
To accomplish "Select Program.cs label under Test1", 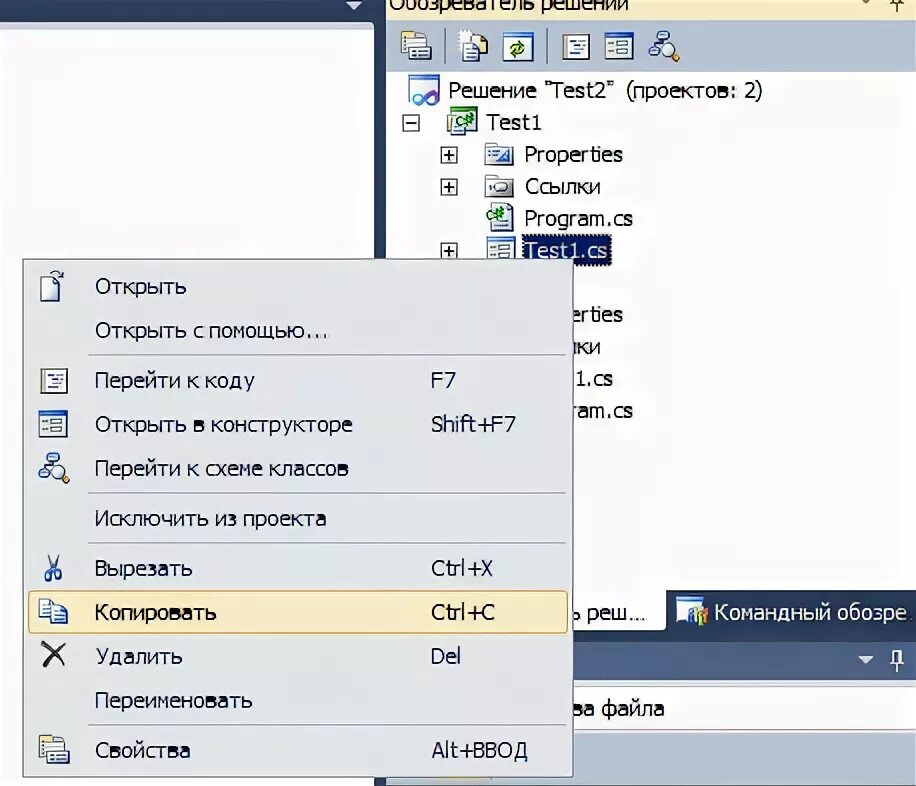I will pos(578,219).
